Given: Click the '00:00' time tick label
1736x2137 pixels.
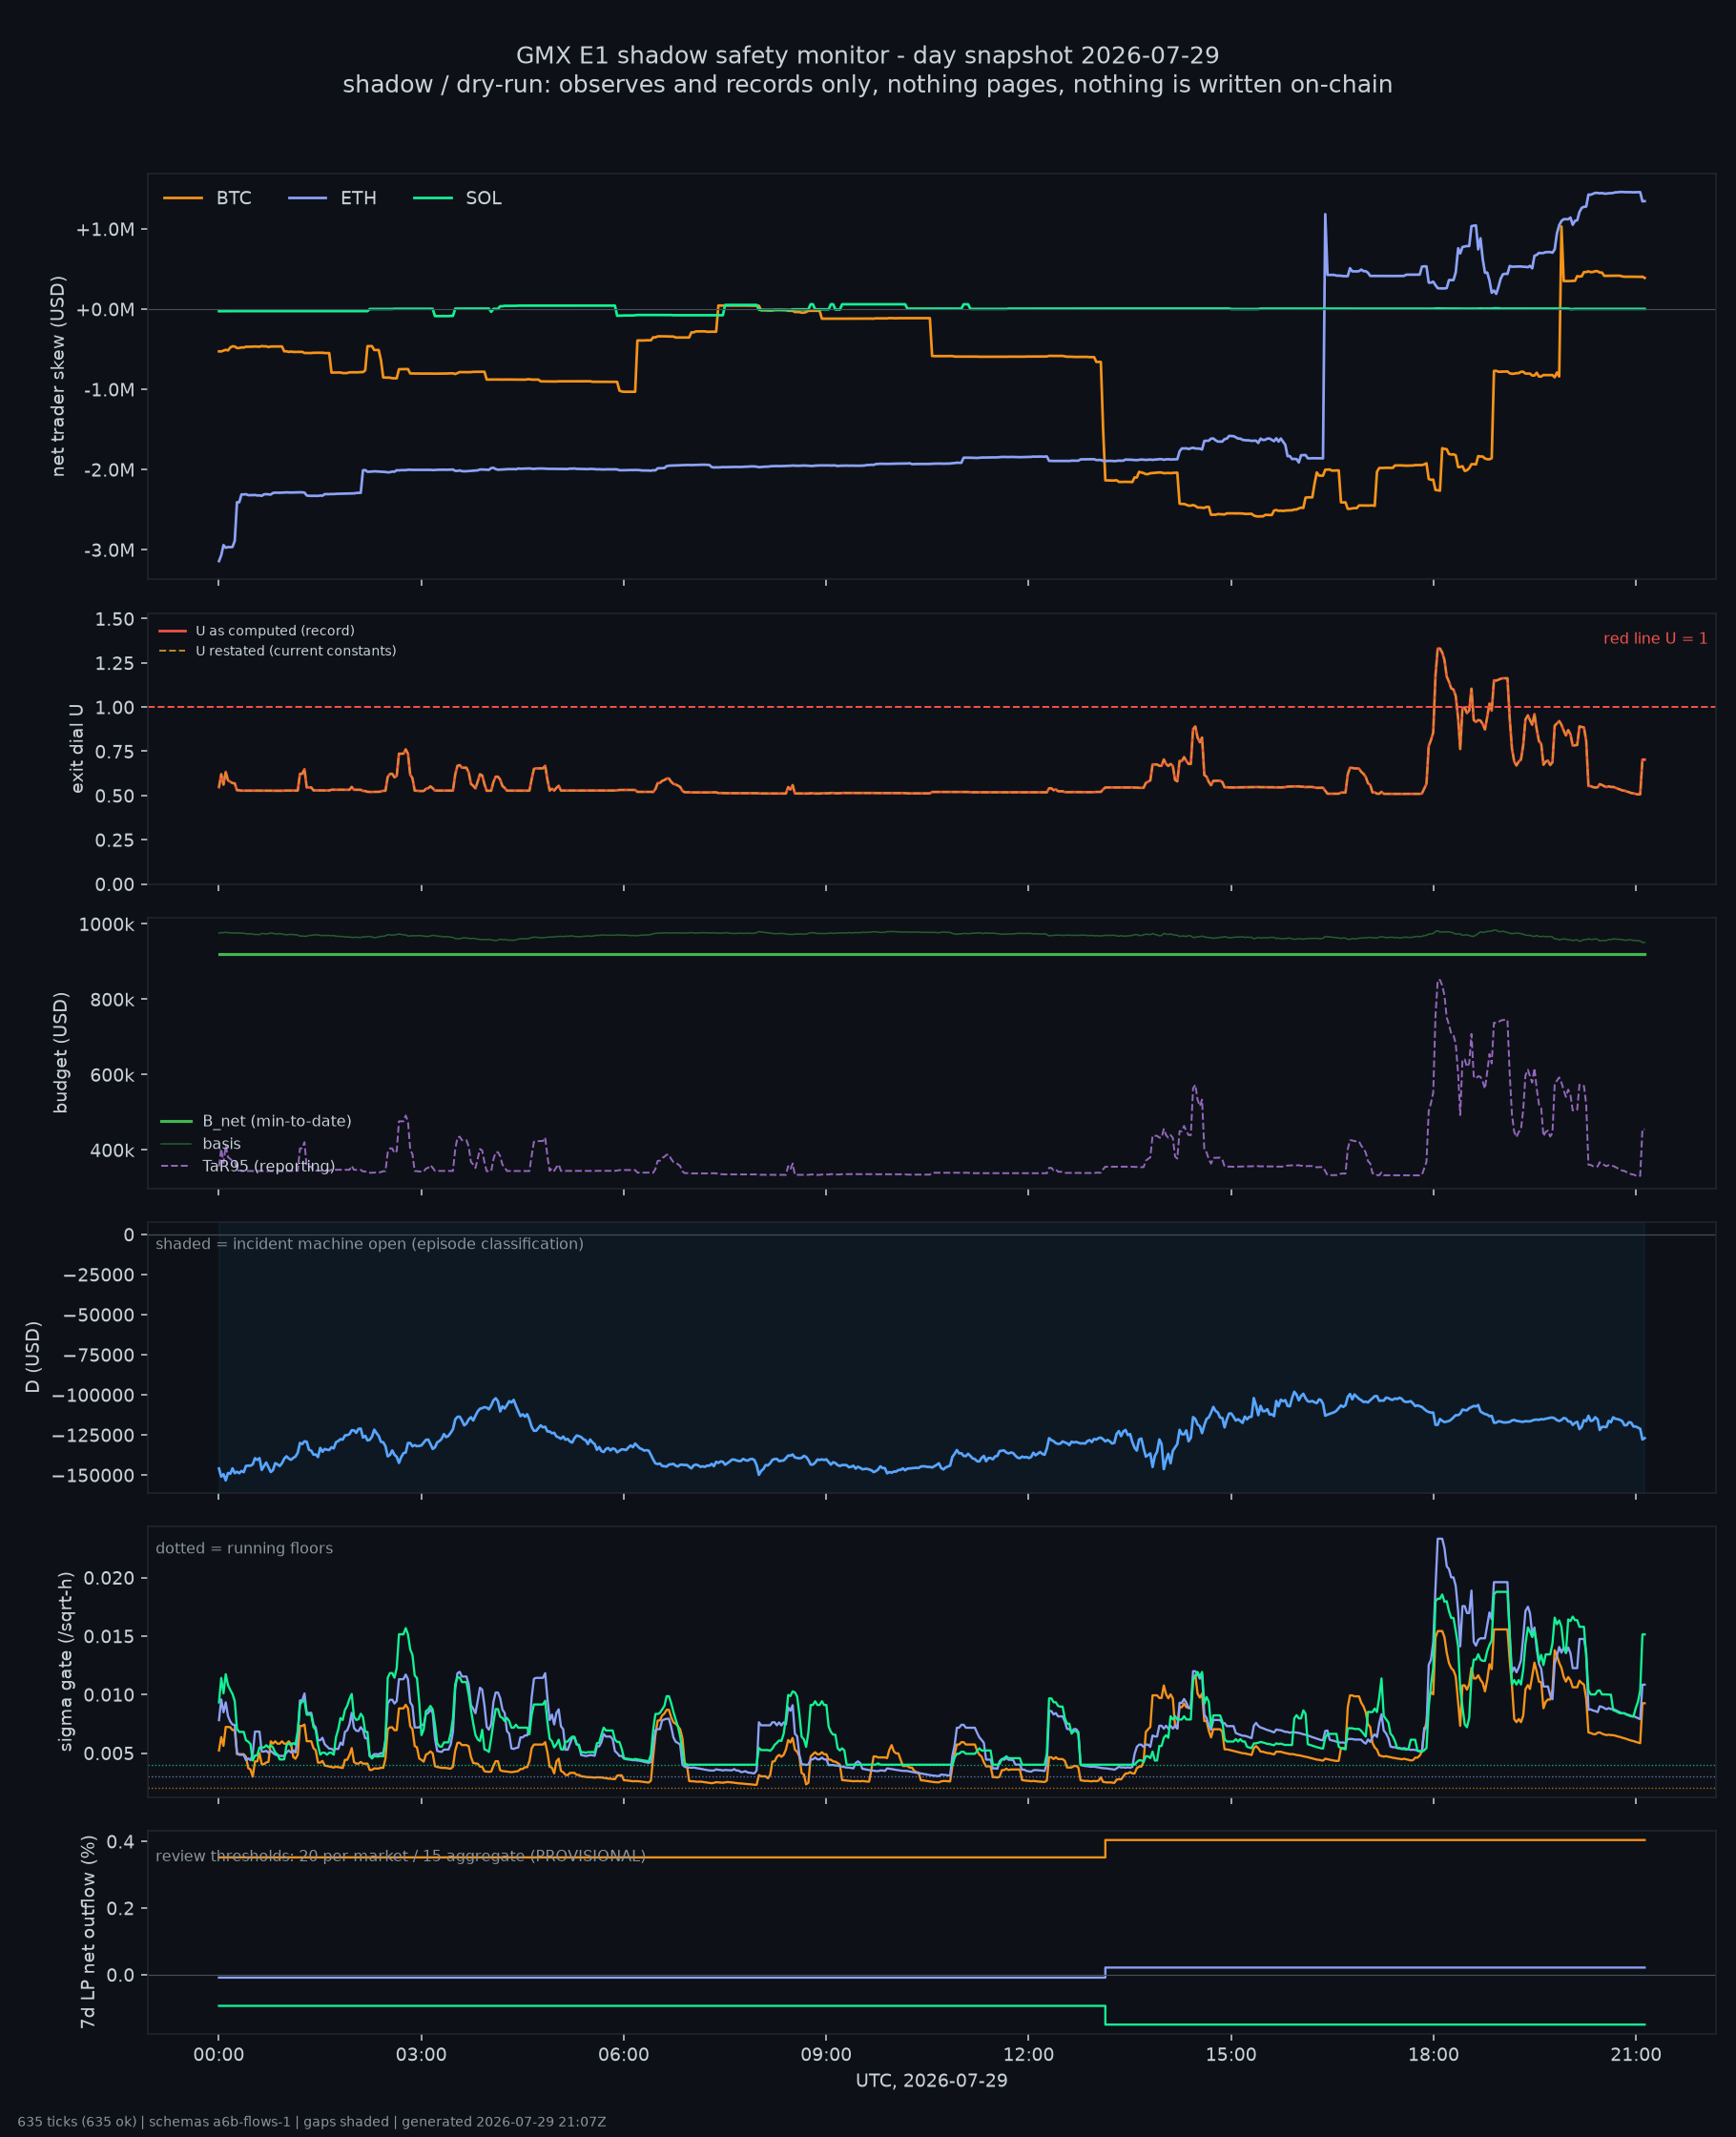Looking at the screenshot, I should click(x=219, y=2054).
